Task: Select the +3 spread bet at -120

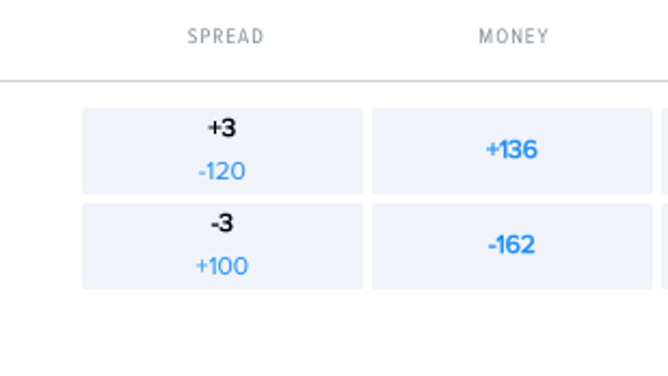Action: coord(222,151)
